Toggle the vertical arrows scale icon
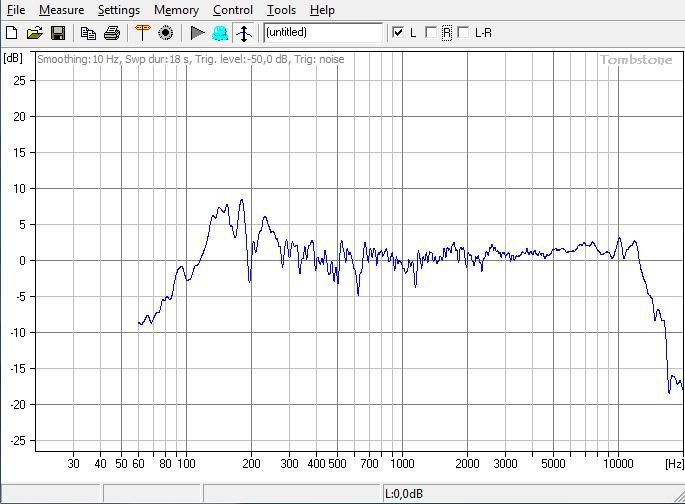Viewport: 685px width, 504px height. click(243, 33)
